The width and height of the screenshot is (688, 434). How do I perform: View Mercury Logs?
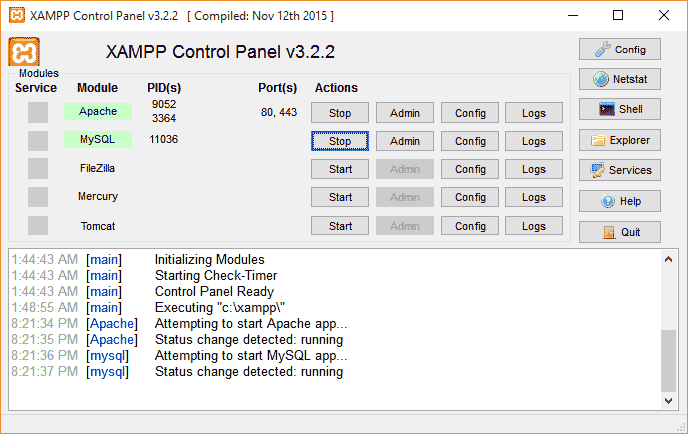click(534, 197)
